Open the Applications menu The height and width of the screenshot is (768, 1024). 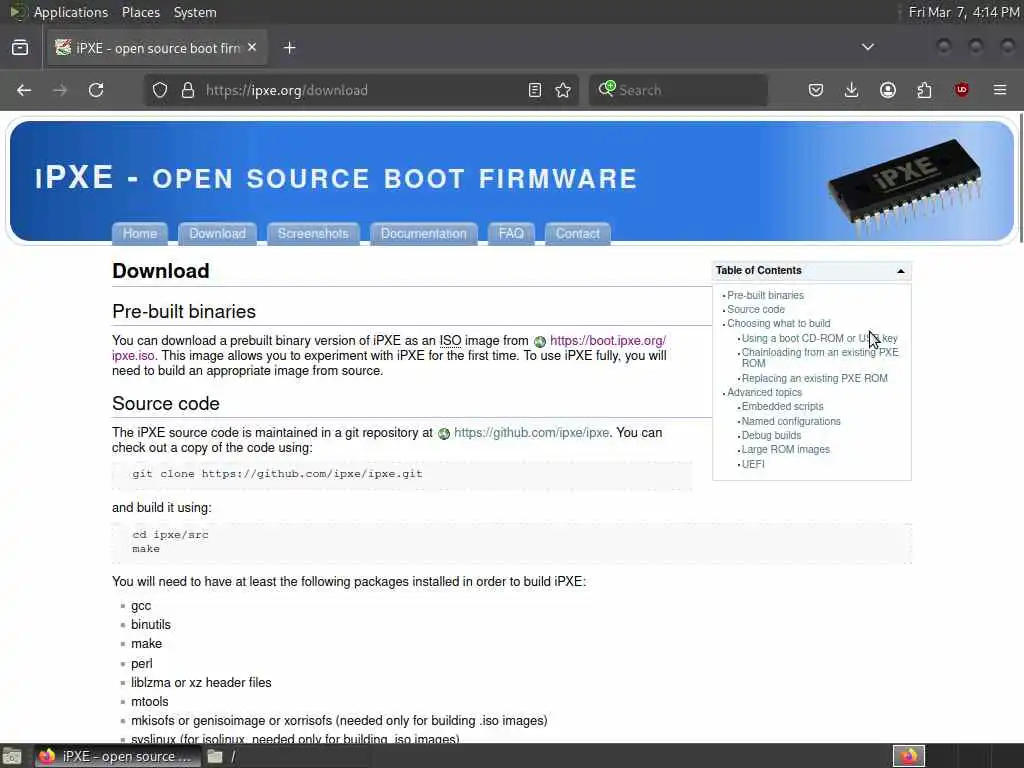tap(71, 12)
